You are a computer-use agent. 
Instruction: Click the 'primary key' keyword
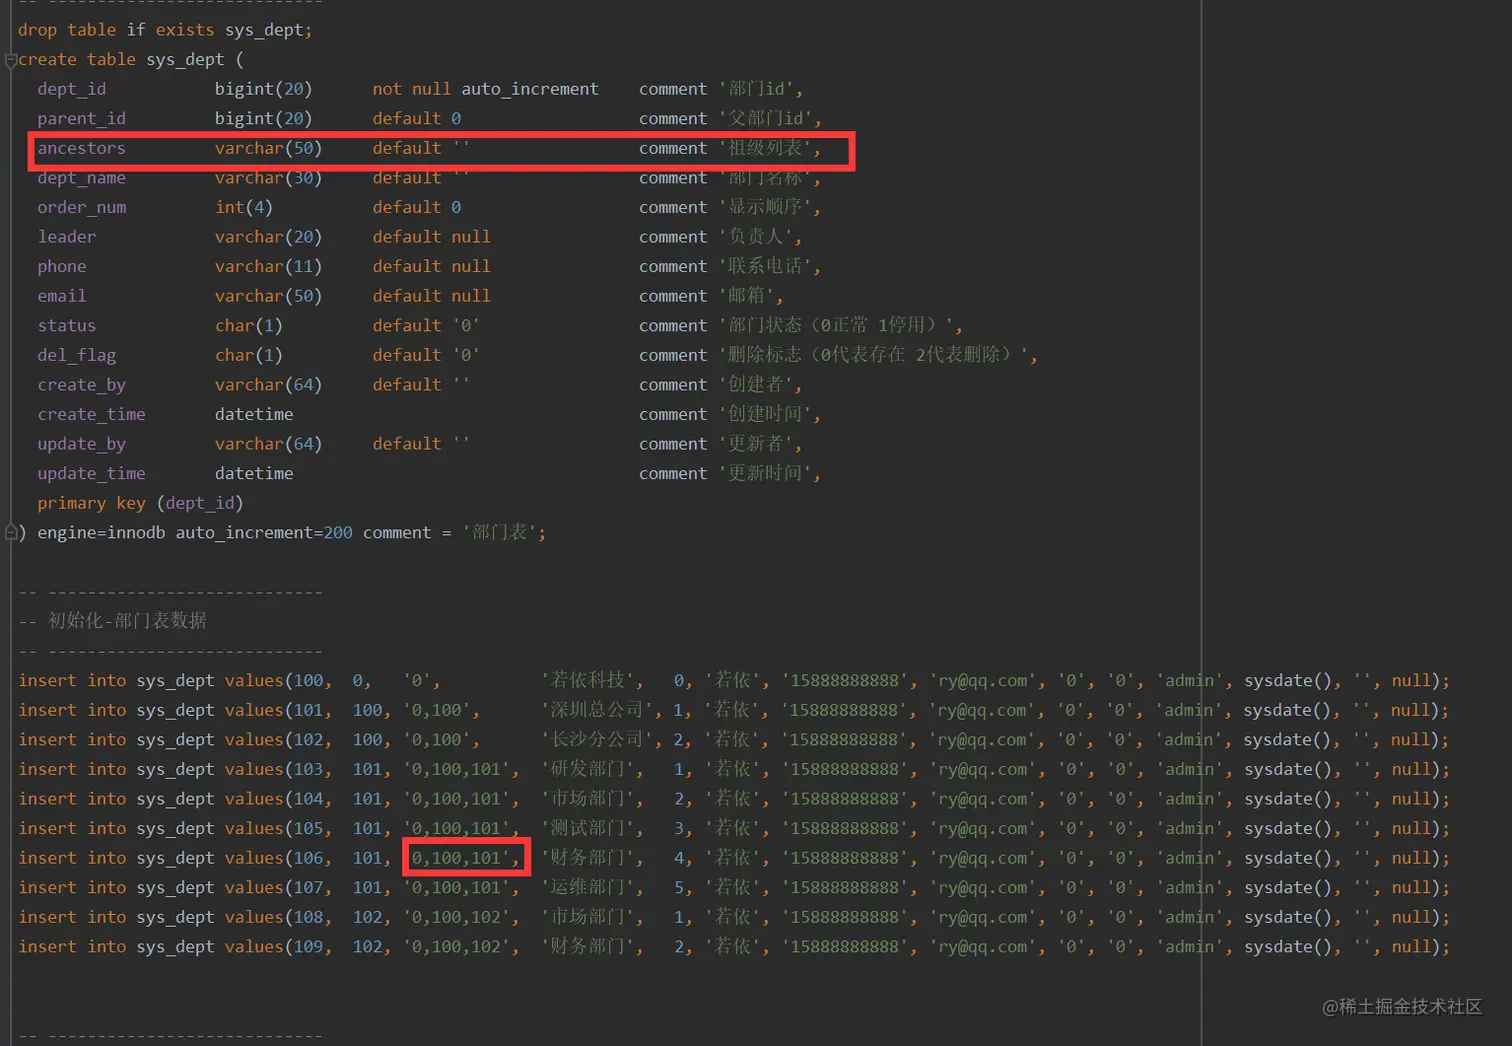click(92, 503)
